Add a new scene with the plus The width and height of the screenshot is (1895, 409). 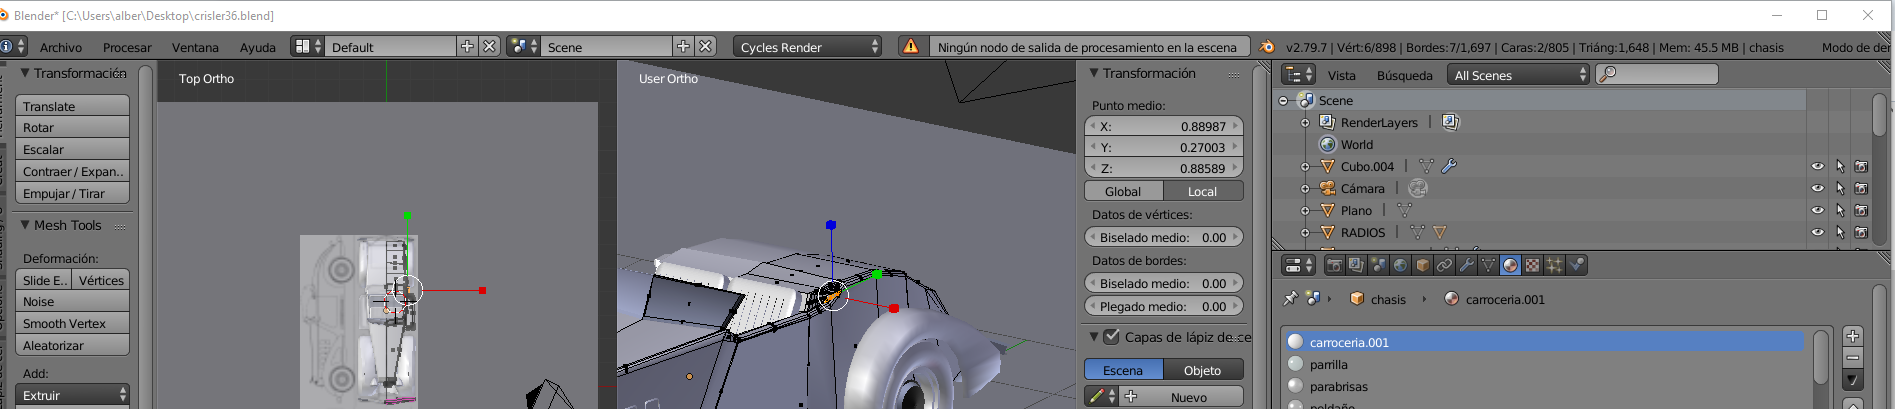(683, 46)
